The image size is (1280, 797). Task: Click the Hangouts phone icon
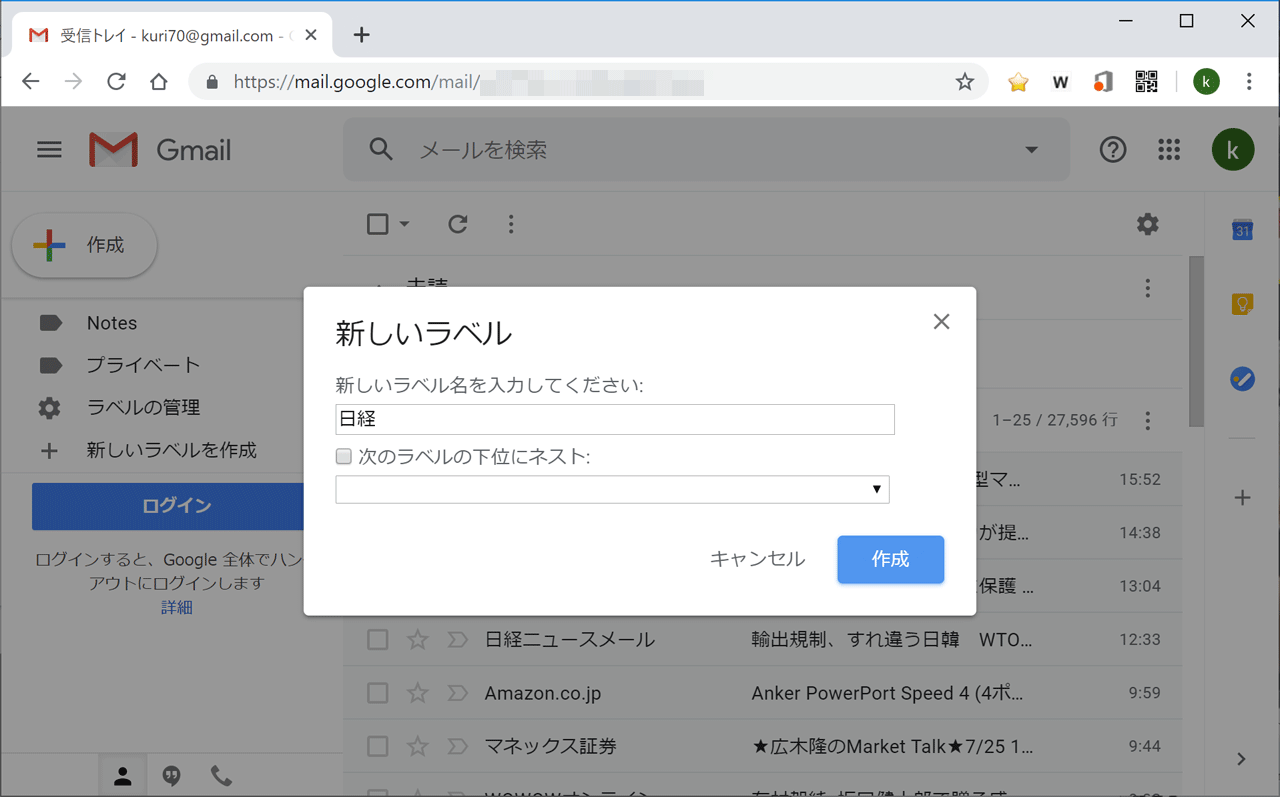click(221, 776)
